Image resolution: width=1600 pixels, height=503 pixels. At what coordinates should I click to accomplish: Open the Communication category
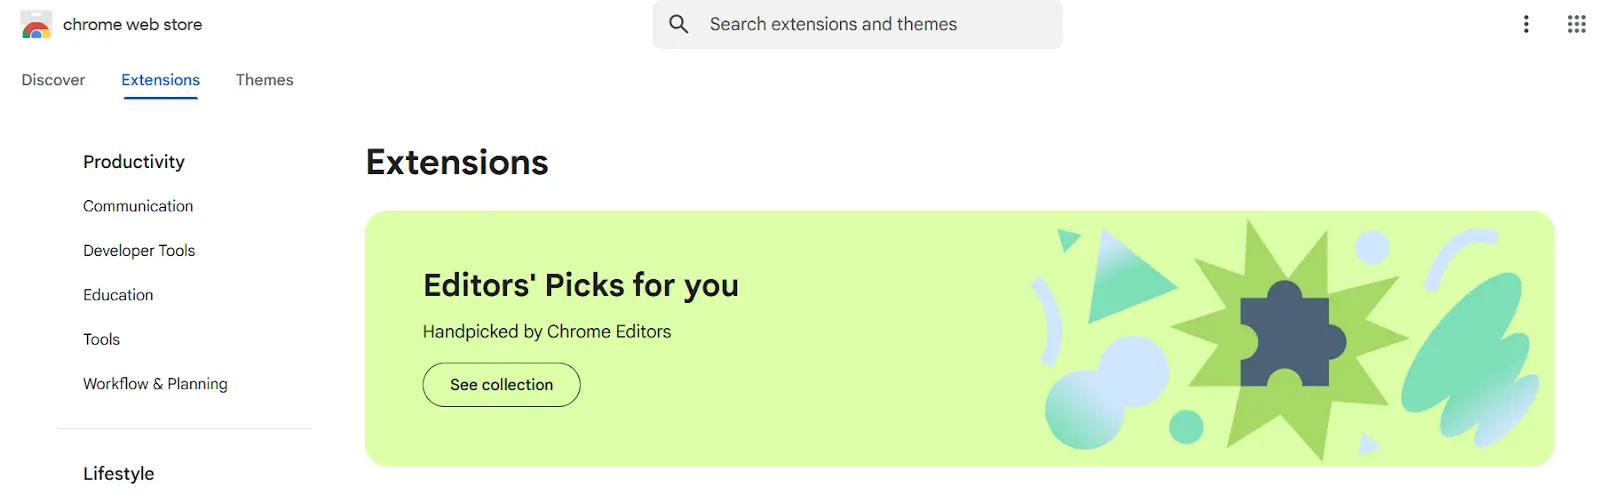point(138,206)
